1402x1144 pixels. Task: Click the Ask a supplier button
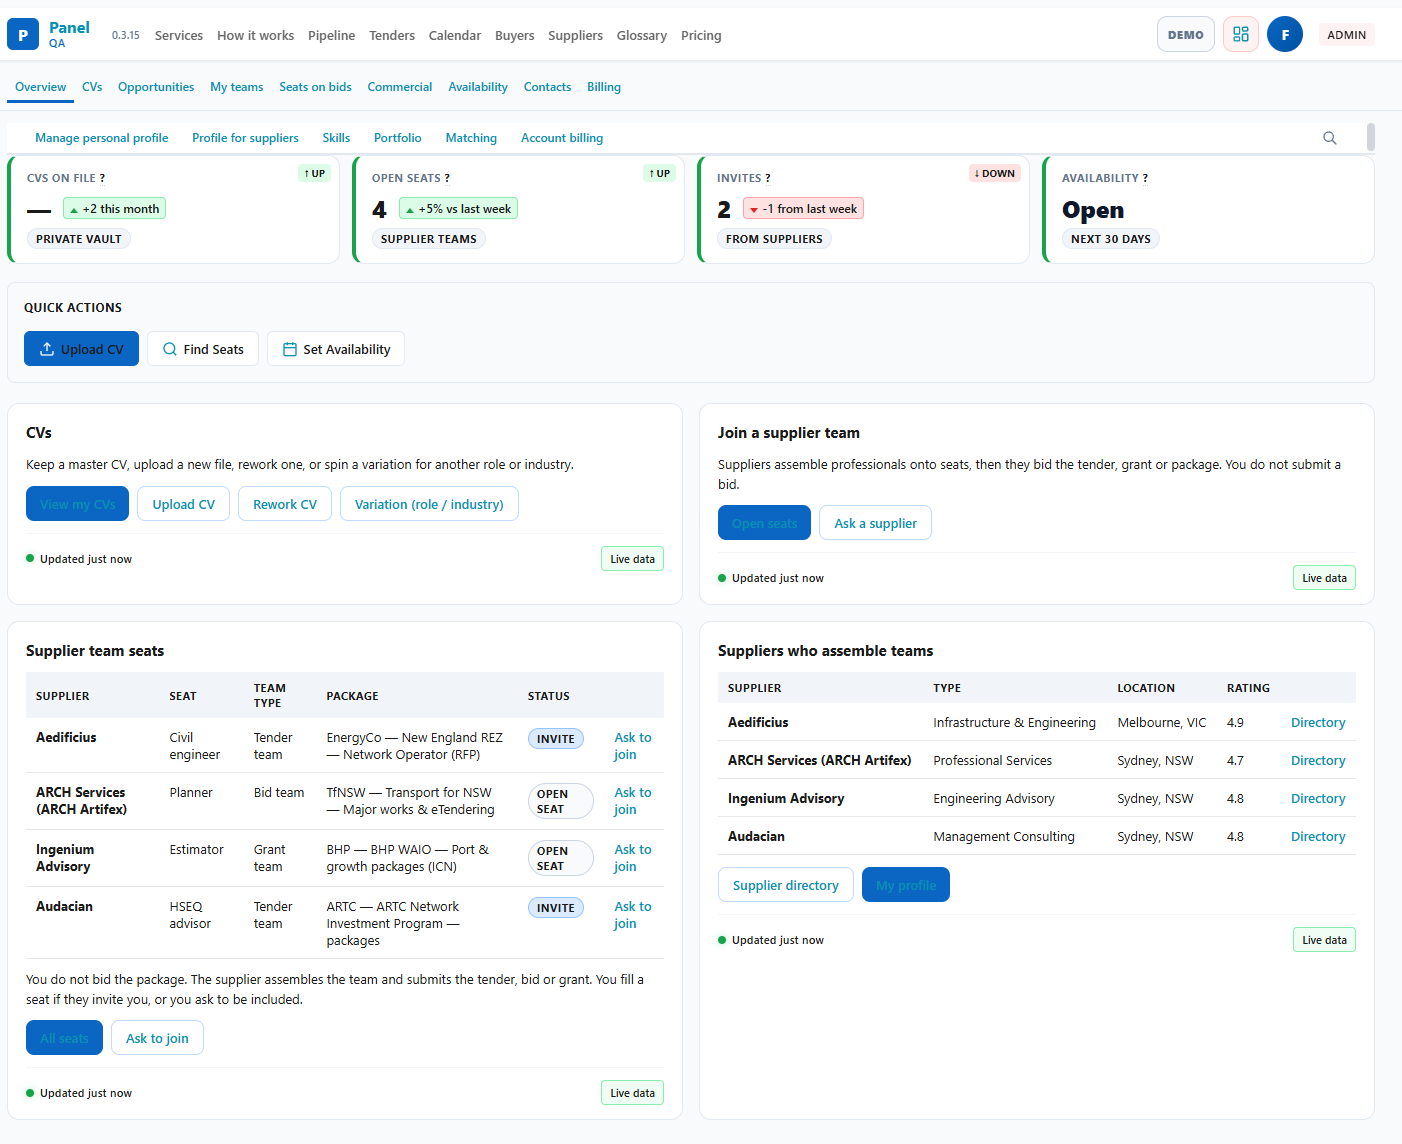click(x=875, y=523)
